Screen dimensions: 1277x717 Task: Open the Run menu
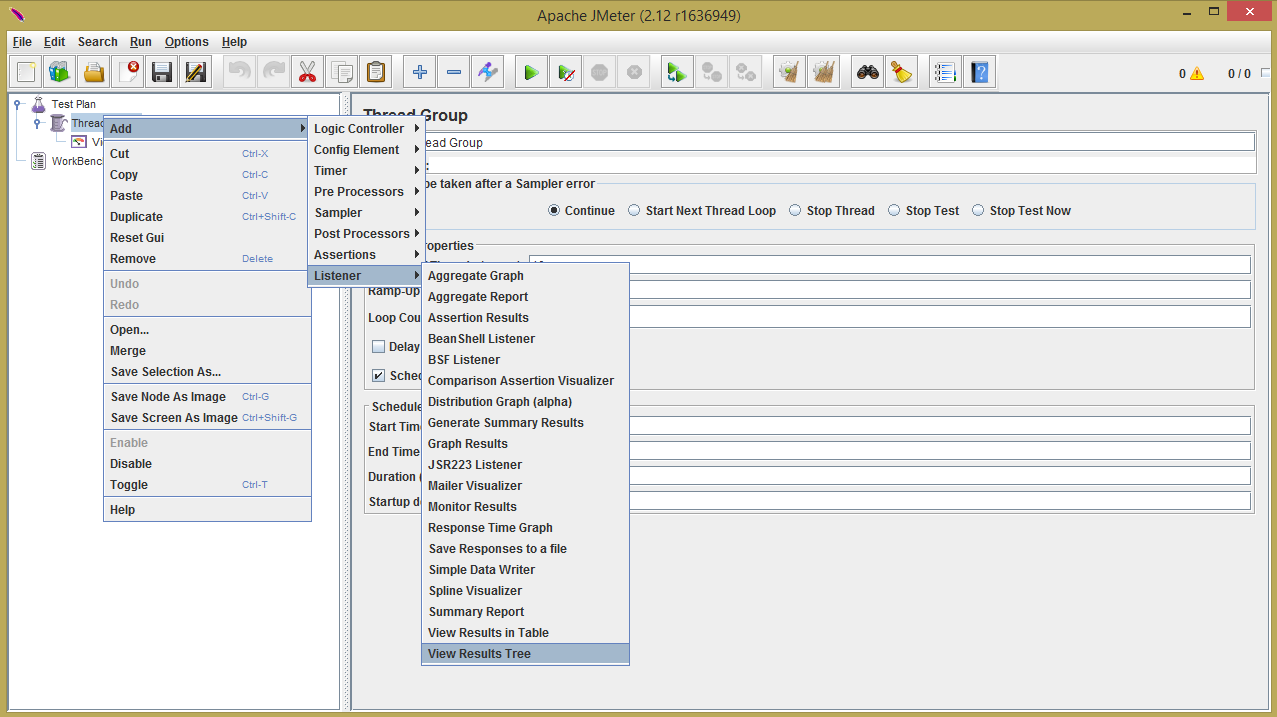[x=141, y=42]
